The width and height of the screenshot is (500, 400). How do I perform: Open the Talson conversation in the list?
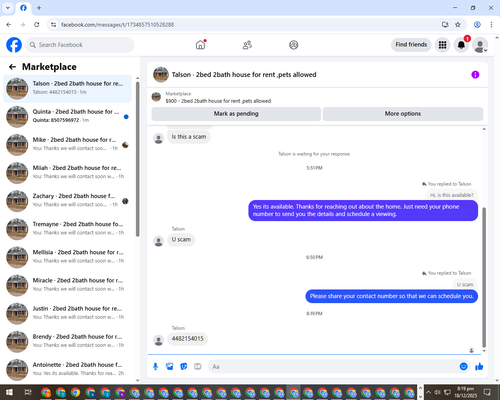pos(67,88)
